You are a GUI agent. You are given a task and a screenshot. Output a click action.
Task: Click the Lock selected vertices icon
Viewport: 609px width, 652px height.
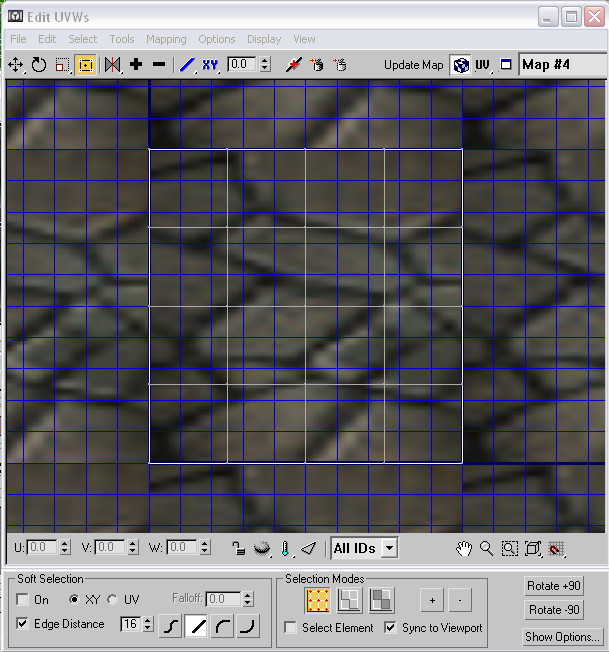pos(238,548)
